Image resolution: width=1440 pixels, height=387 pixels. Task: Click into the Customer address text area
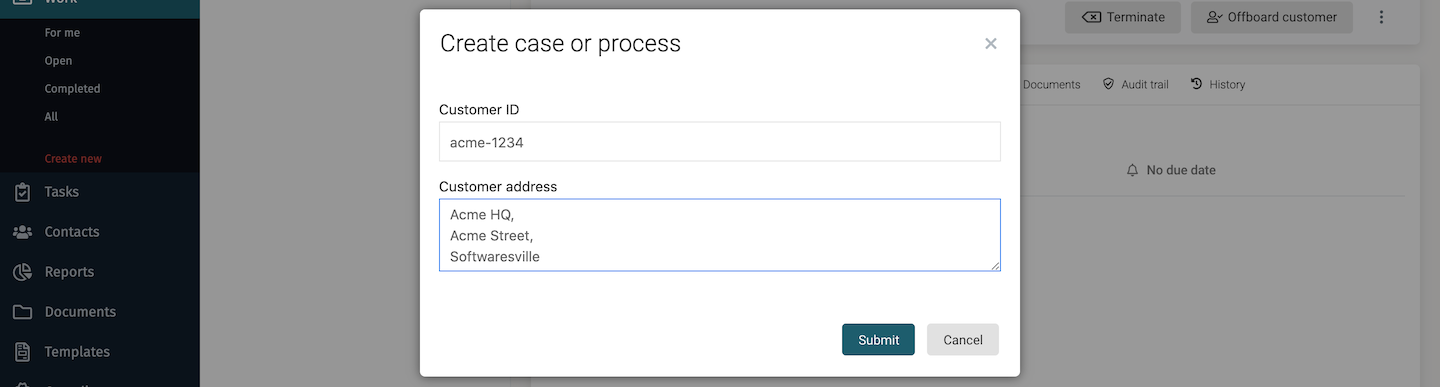pyautogui.click(x=720, y=235)
